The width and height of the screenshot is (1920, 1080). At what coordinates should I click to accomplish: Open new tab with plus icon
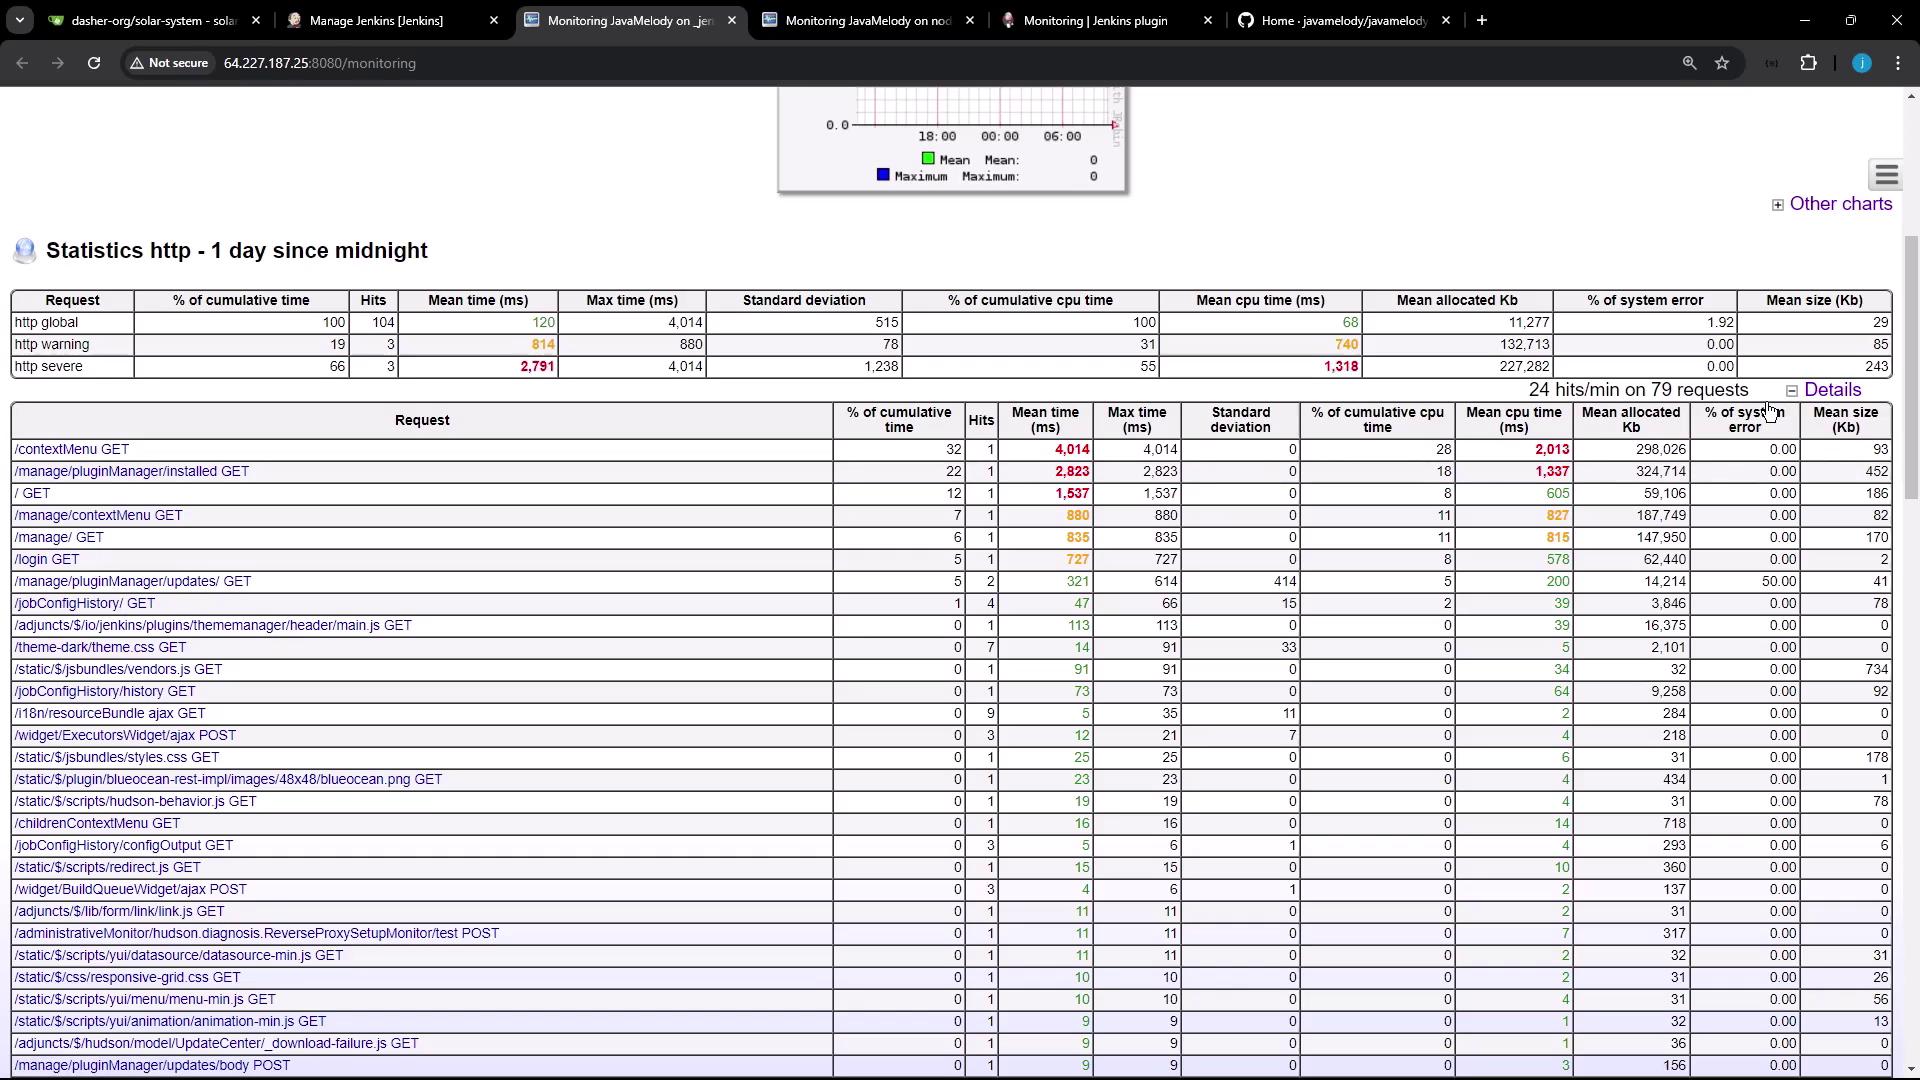point(1482,20)
